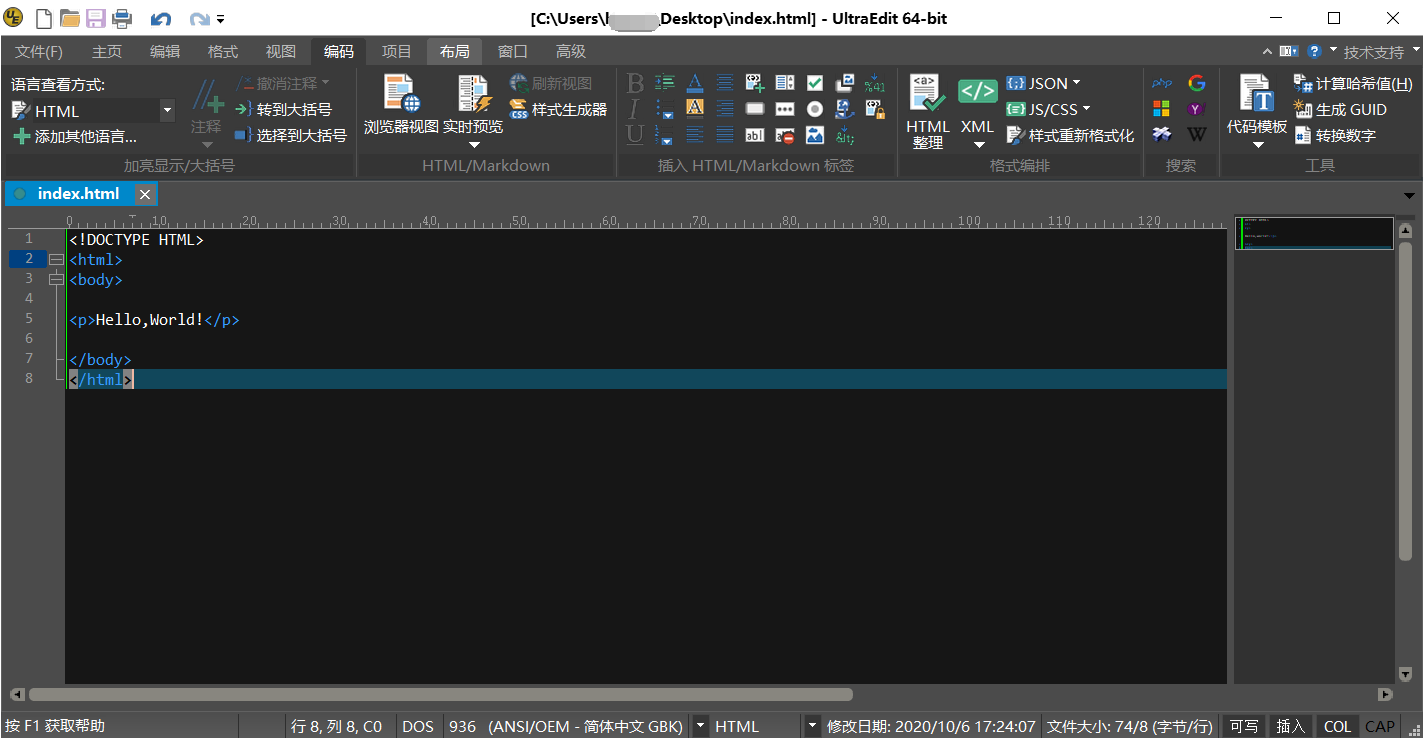Toggle COL column mode in status bar
1424x739 pixels.
[x=1337, y=727]
